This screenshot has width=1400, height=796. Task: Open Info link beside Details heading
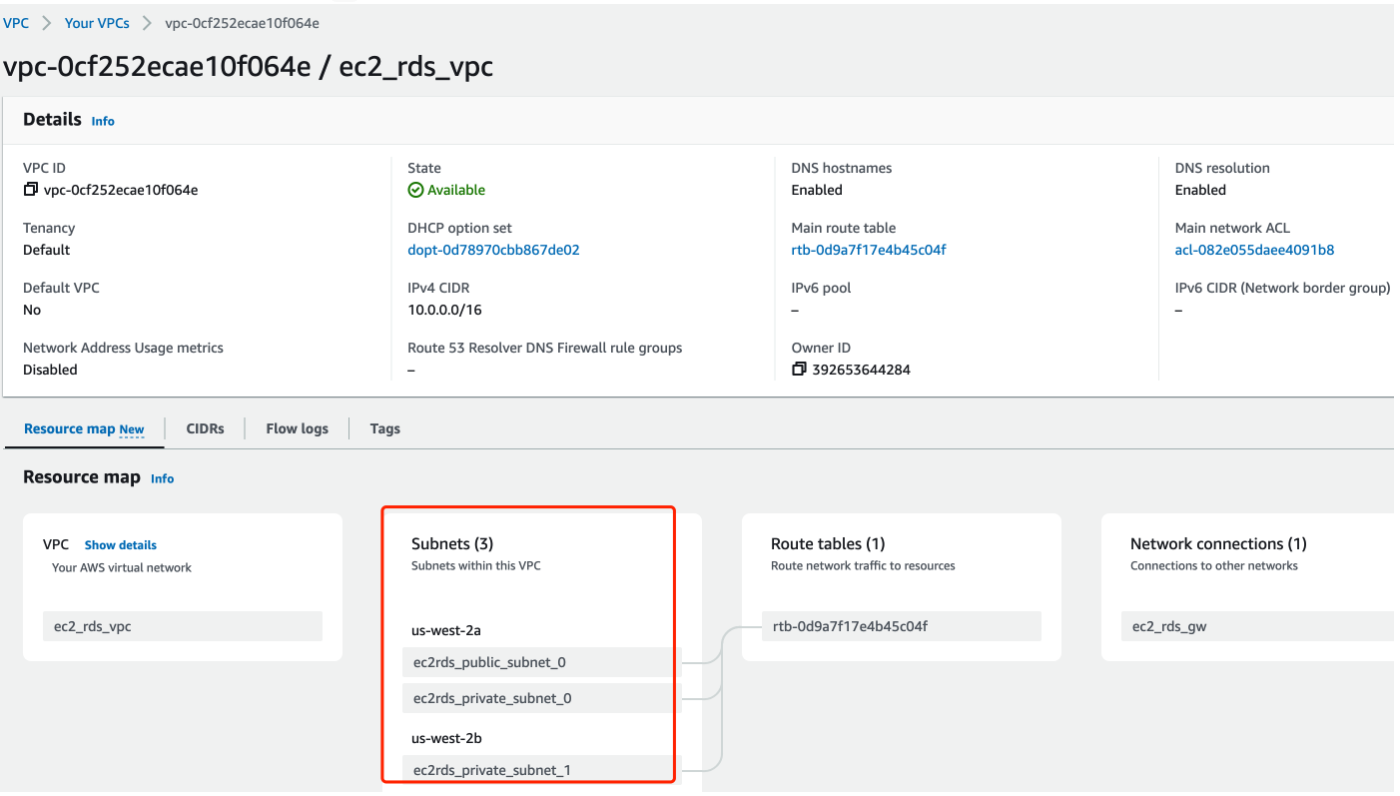point(103,121)
